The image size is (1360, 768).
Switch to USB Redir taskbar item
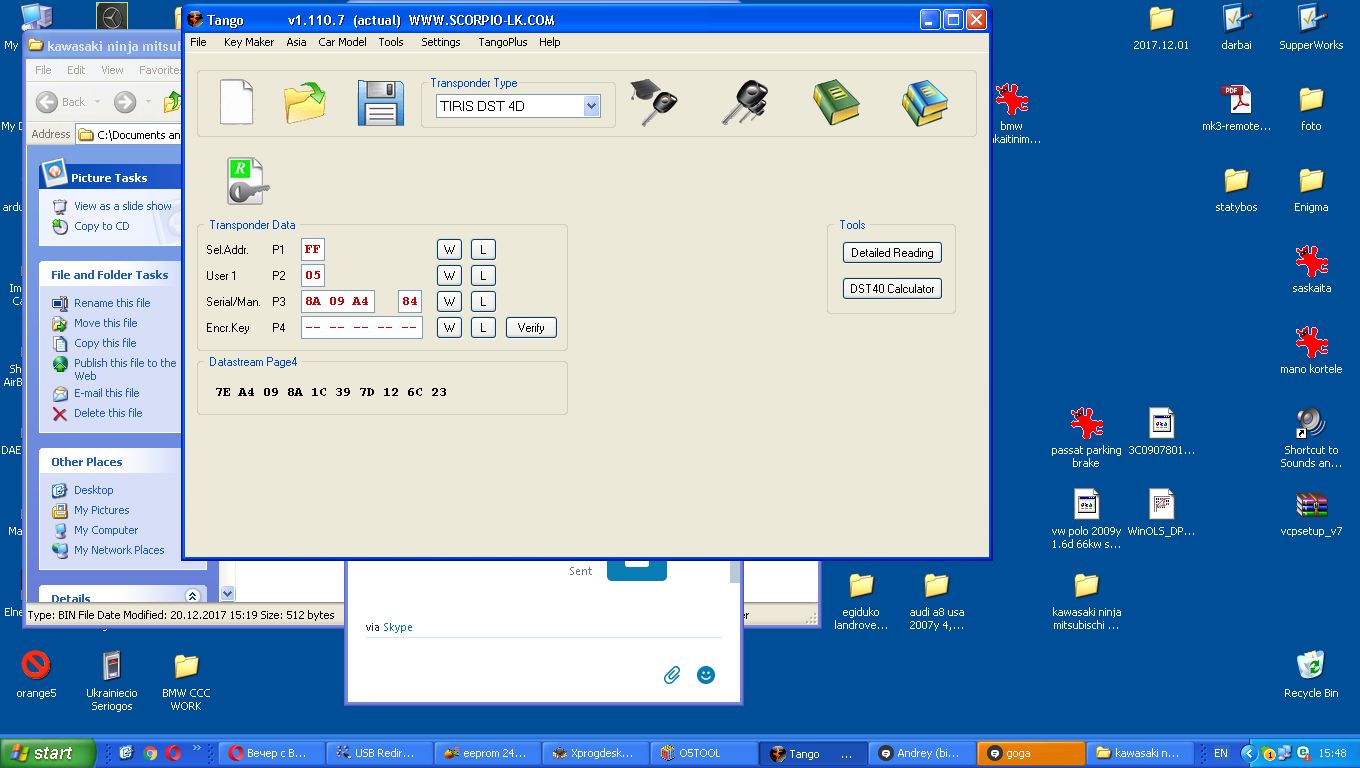(x=378, y=753)
